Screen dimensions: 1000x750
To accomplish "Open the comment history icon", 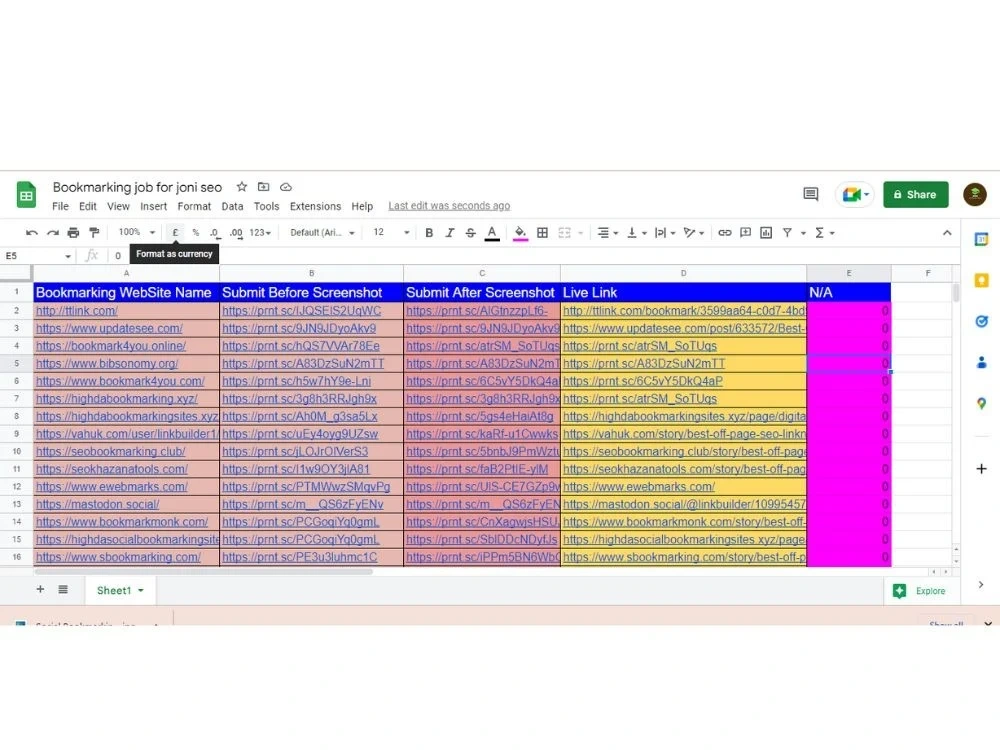I will [x=811, y=194].
